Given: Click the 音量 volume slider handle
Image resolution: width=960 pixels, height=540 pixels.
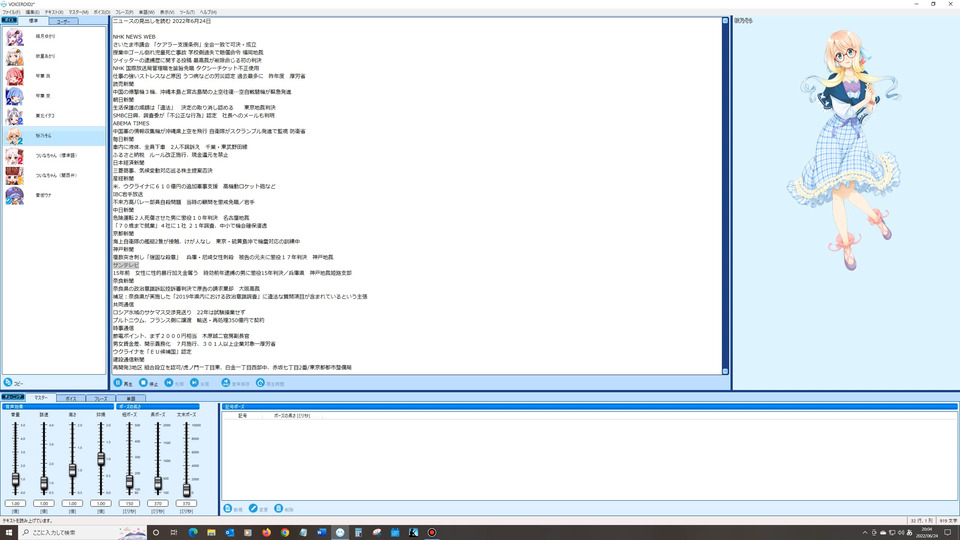Looking at the screenshot, I should [15, 479].
